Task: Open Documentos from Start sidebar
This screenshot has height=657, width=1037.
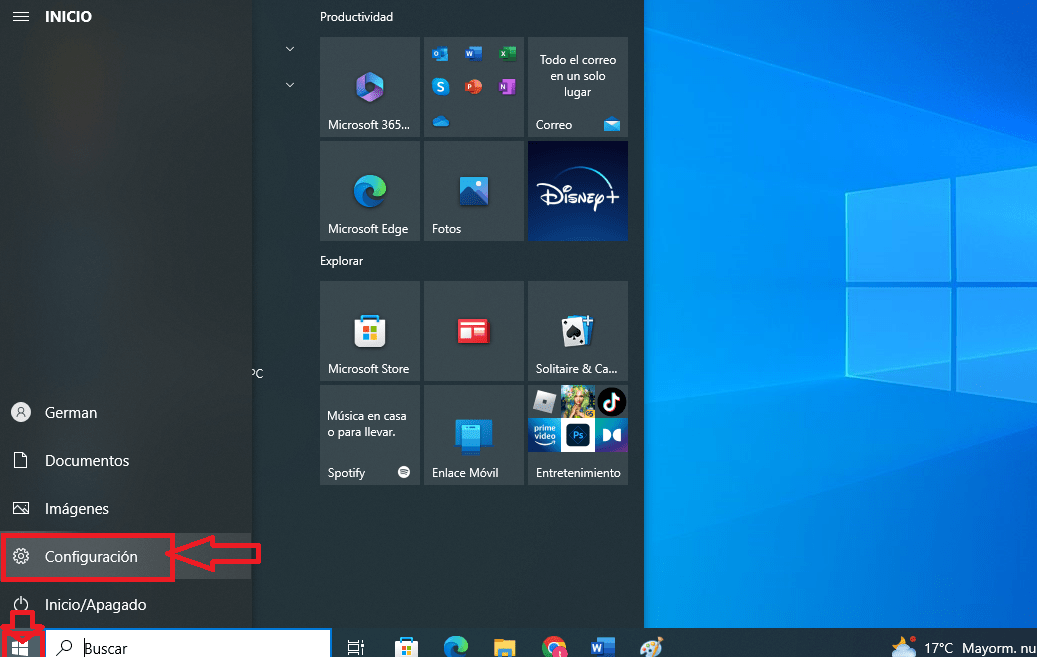Action: click(x=126, y=460)
